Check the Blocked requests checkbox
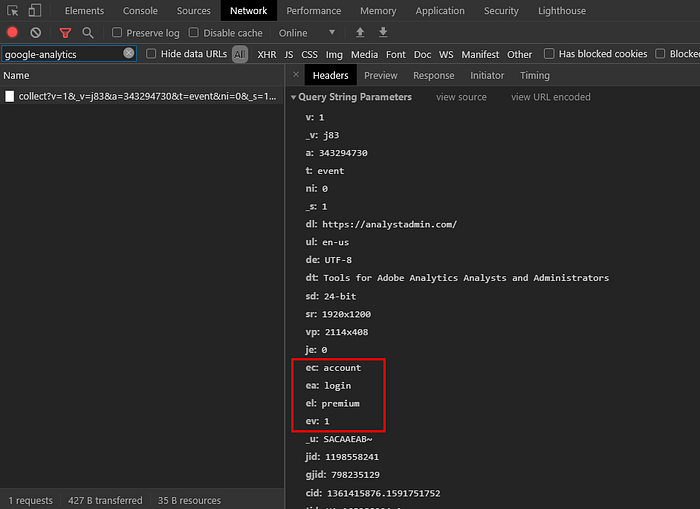Viewport: 700px width, 509px height. pos(660,54)
